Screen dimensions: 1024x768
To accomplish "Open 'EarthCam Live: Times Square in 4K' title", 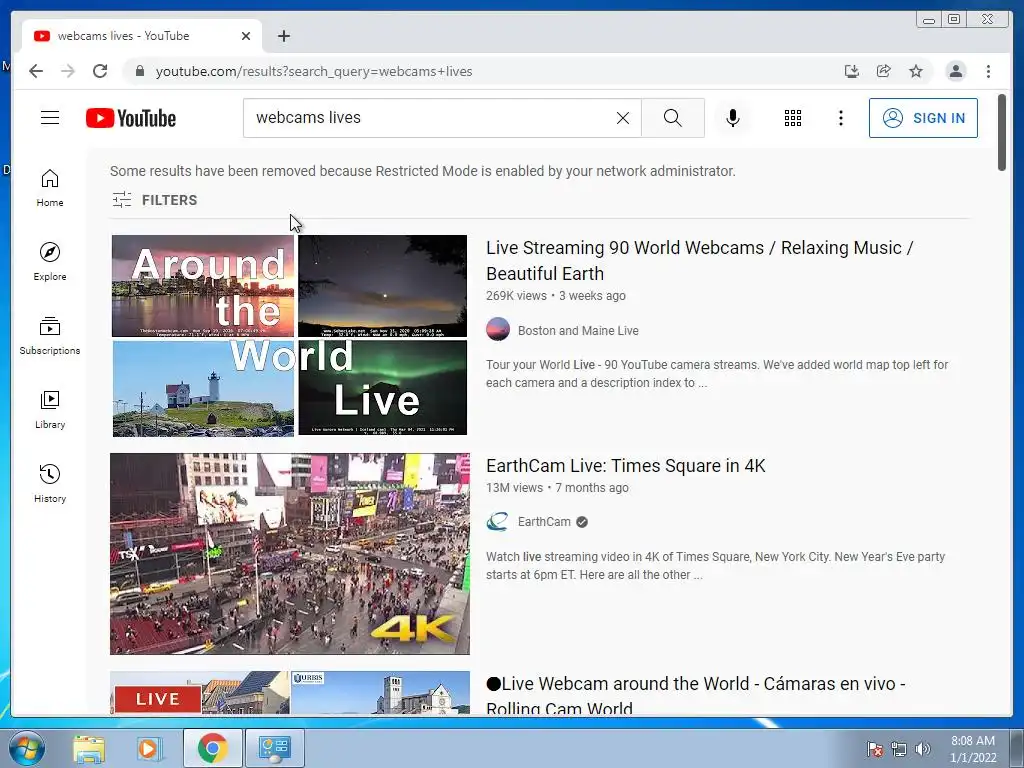I will [626, 466].
